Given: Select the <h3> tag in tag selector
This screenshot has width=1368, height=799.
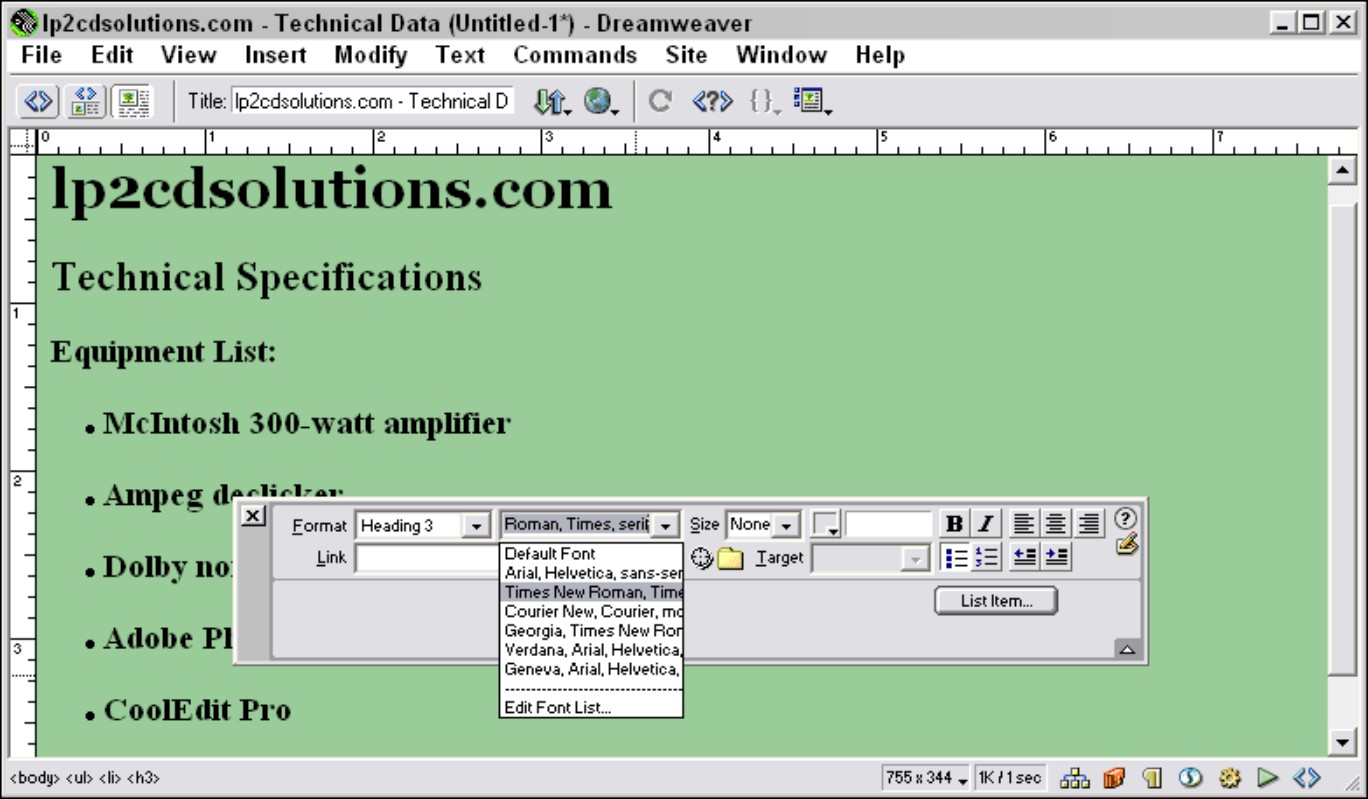Looking at the screenshot, I should (144, 778).
